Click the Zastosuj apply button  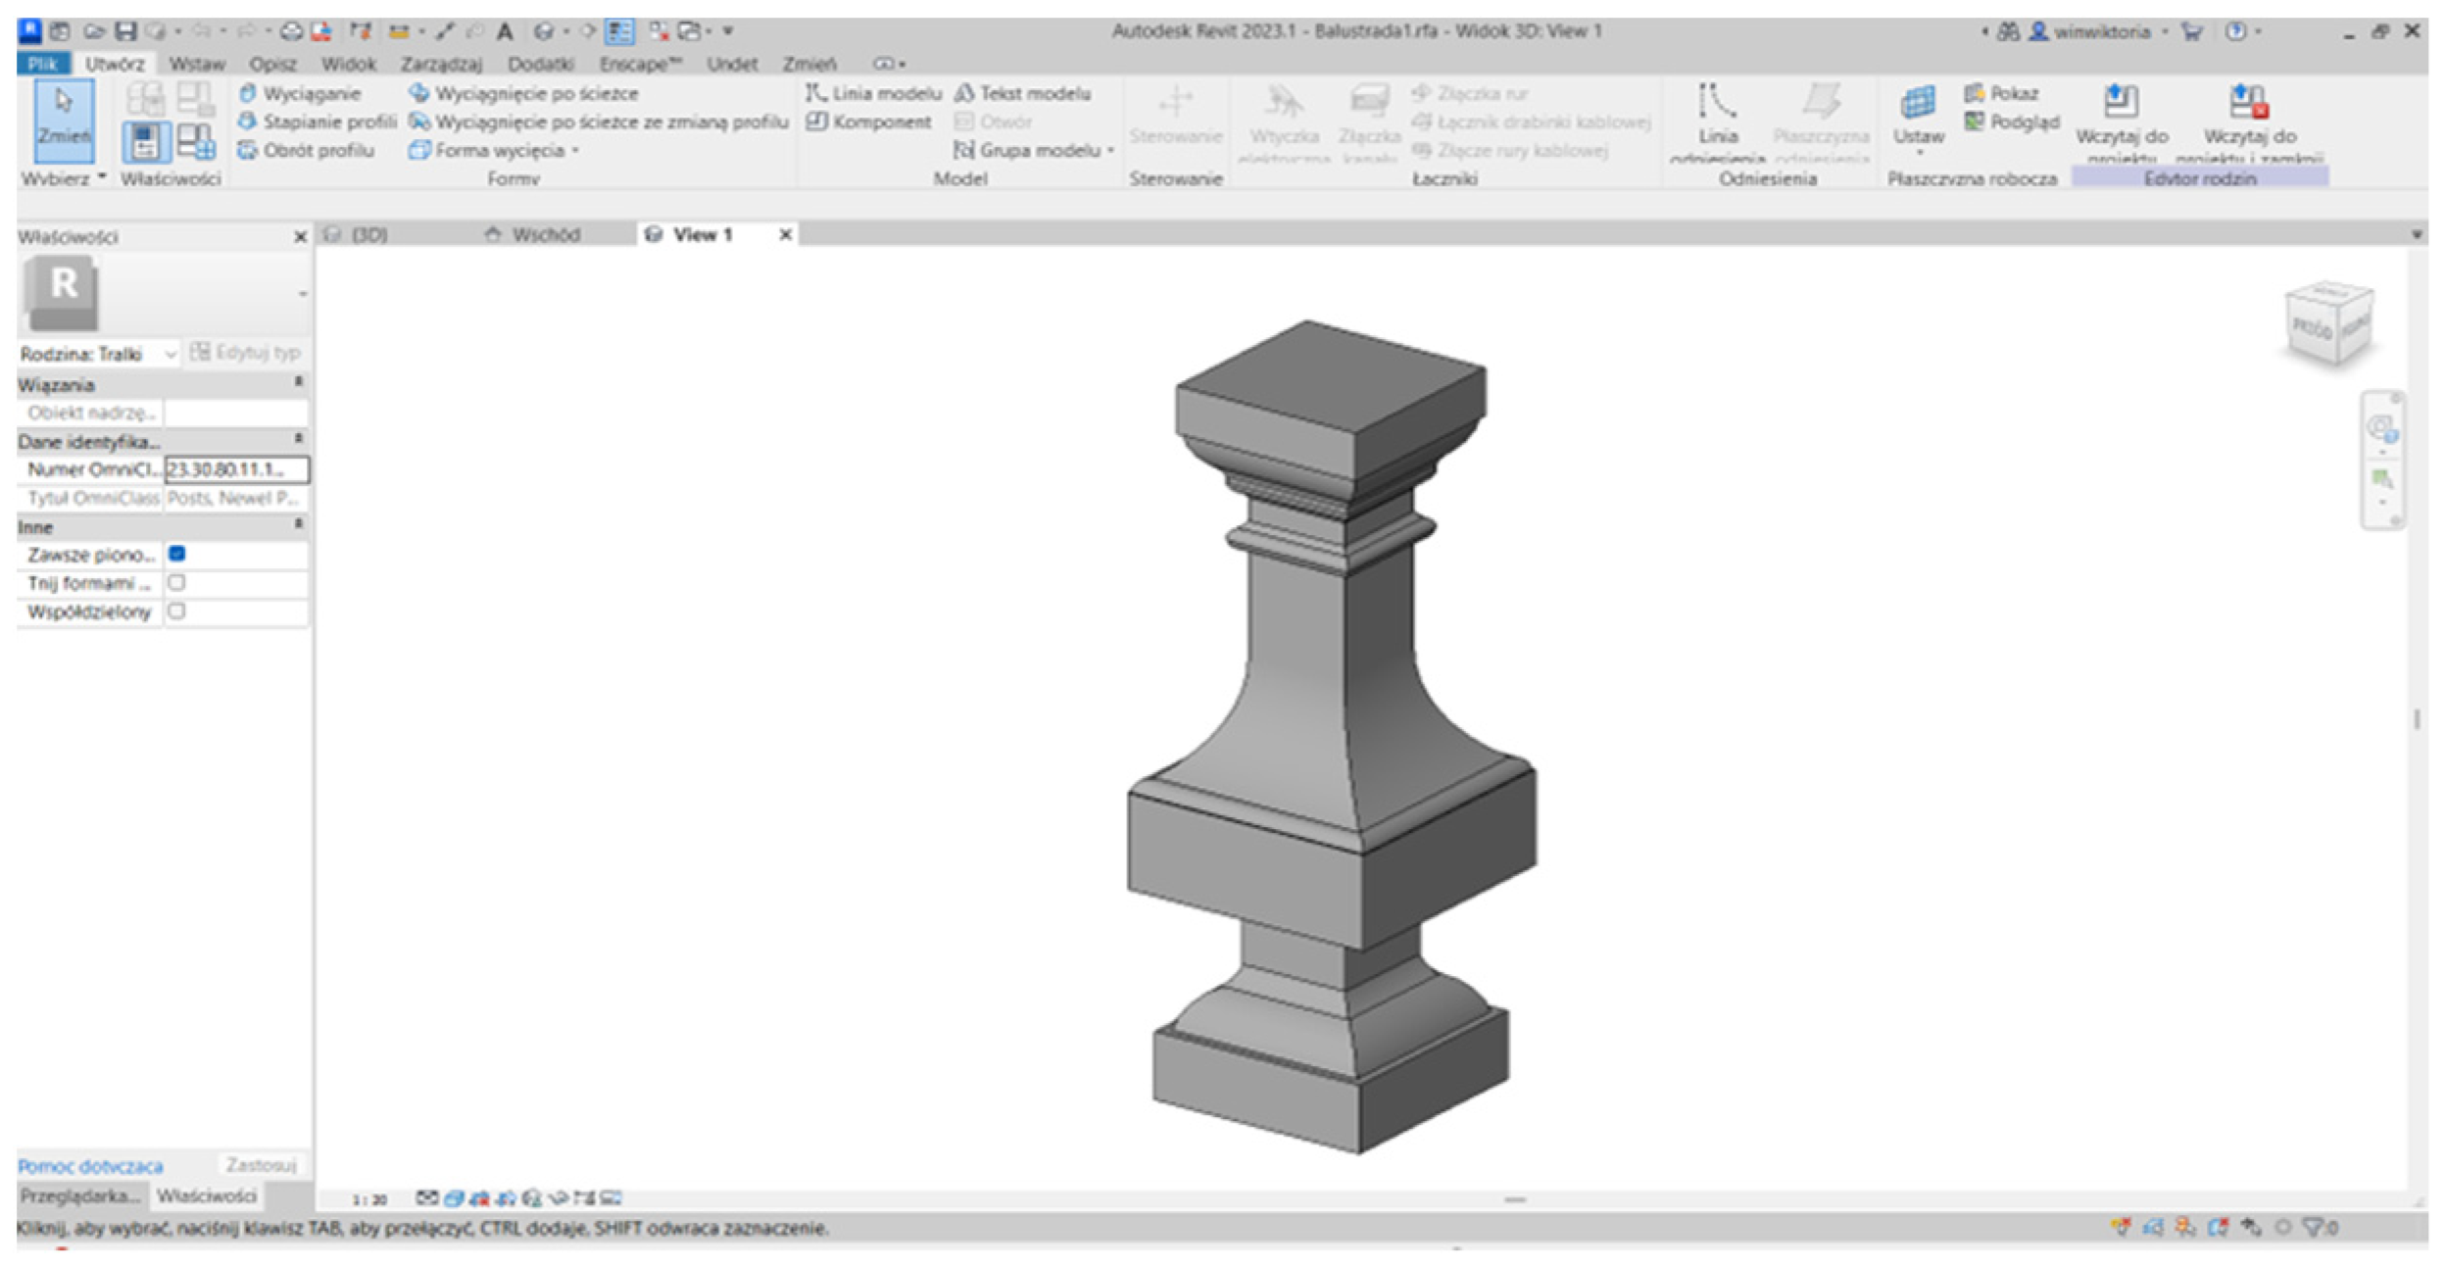coord(260,1165)
